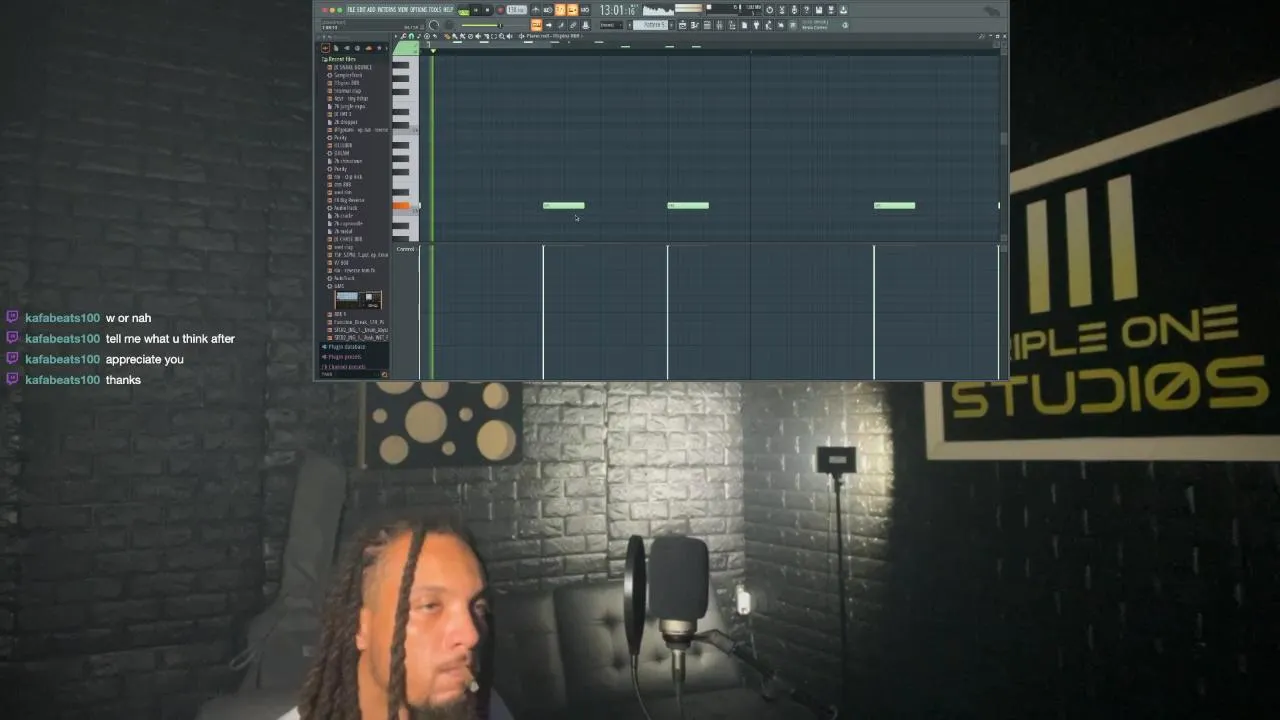Click the second green note in piano roll

pyautogui.click(x=688, y=206)
